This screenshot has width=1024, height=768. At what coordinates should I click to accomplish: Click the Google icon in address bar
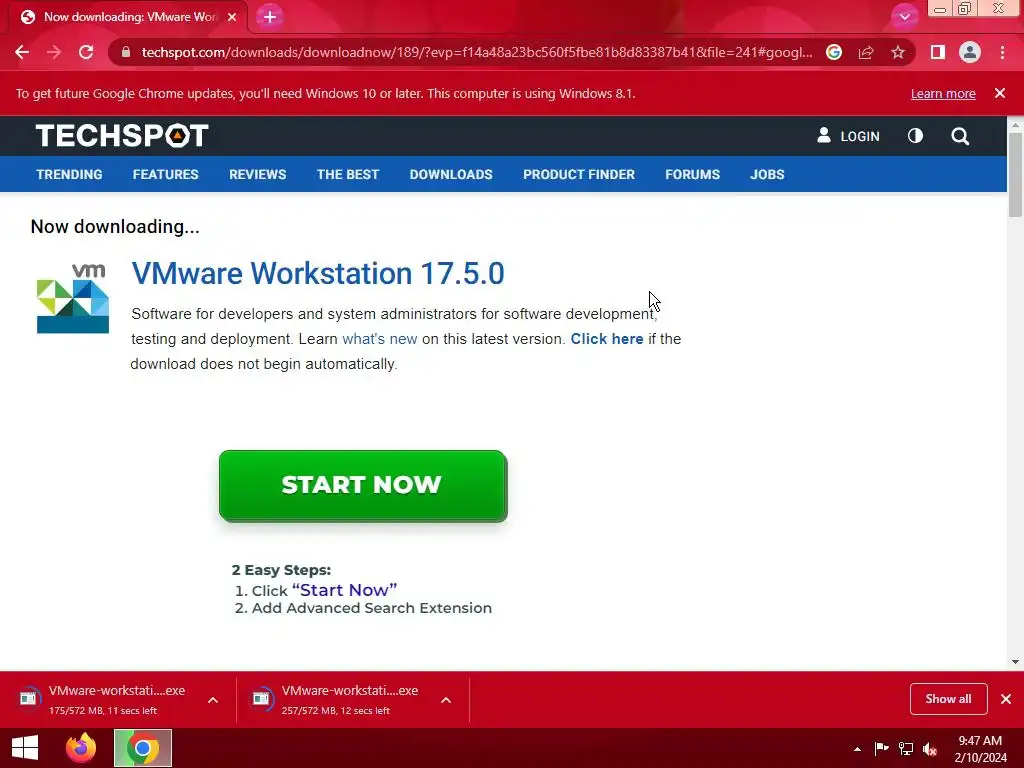click(834, 52)
